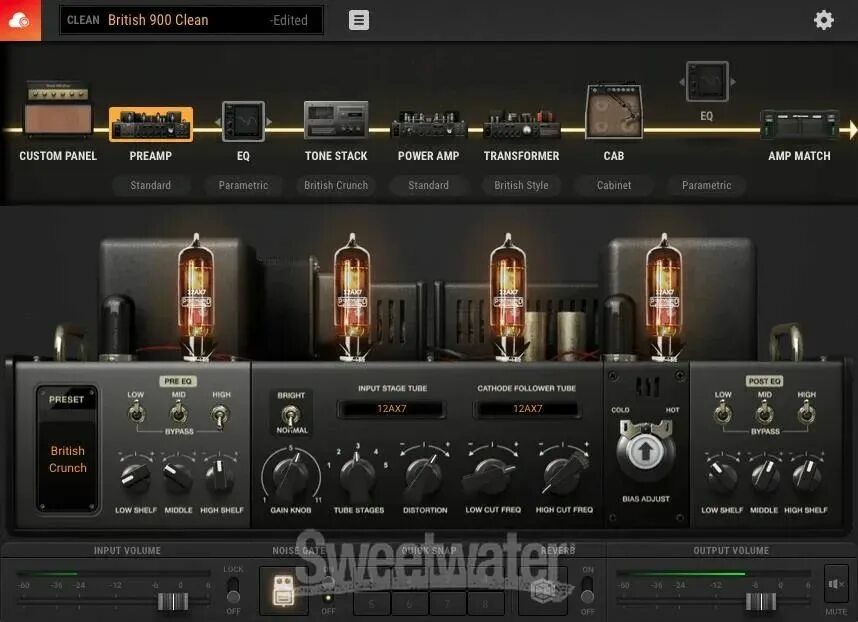This screenshot has height=622, width=858.
Task: Click the right arrow beside post-cab EQ
Action: [733, 82]
